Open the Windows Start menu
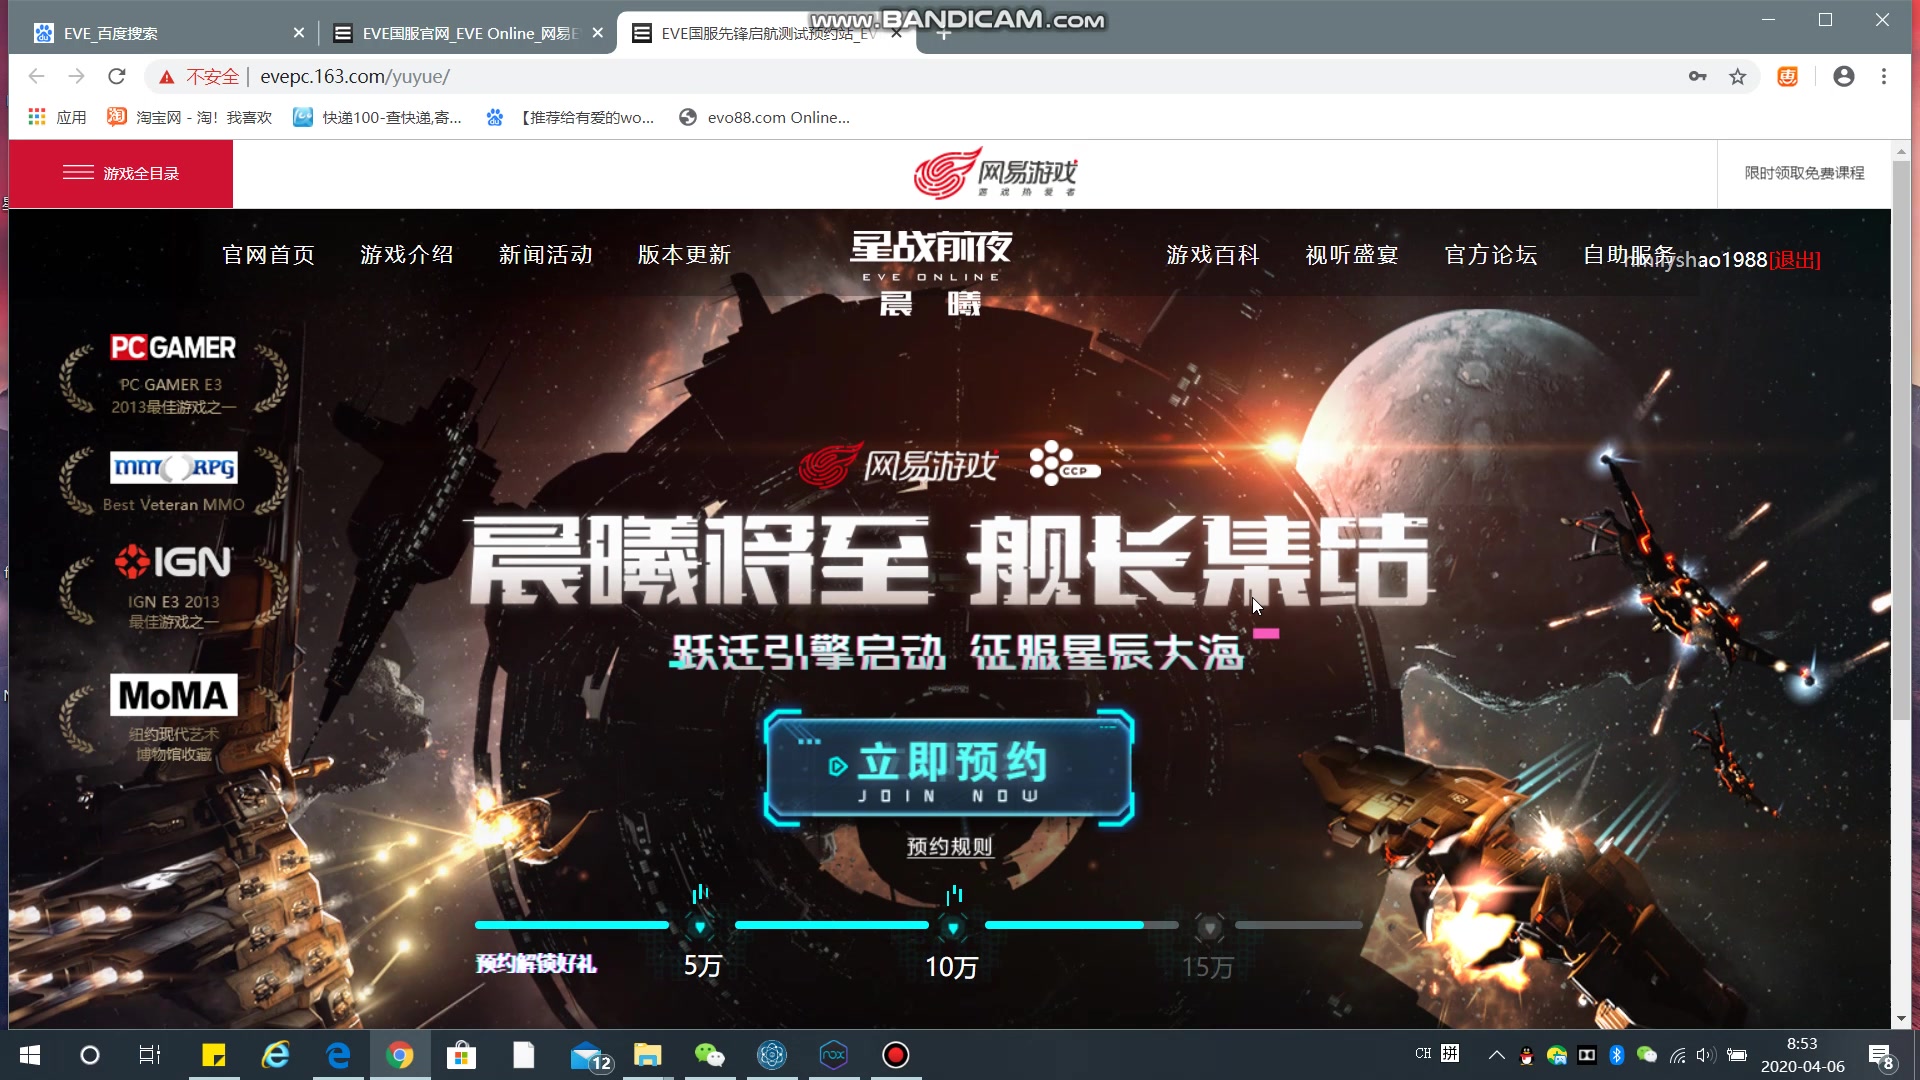 [x=30, y=1055]
